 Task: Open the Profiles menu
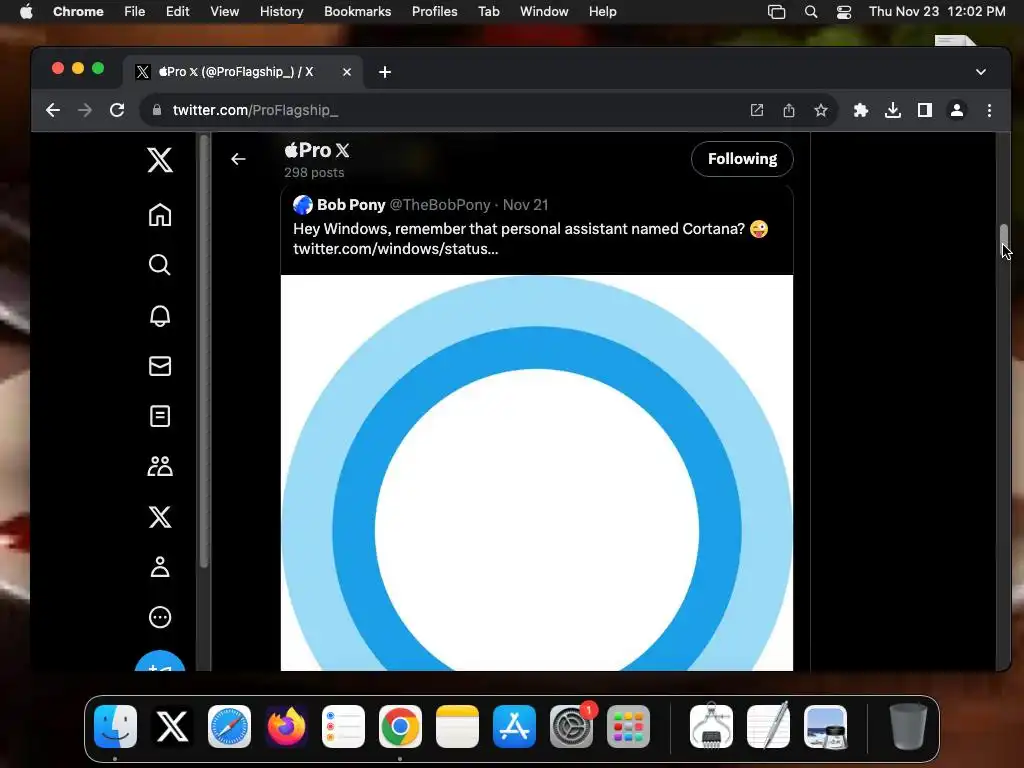pyautogui.click(x=434, y=11)
